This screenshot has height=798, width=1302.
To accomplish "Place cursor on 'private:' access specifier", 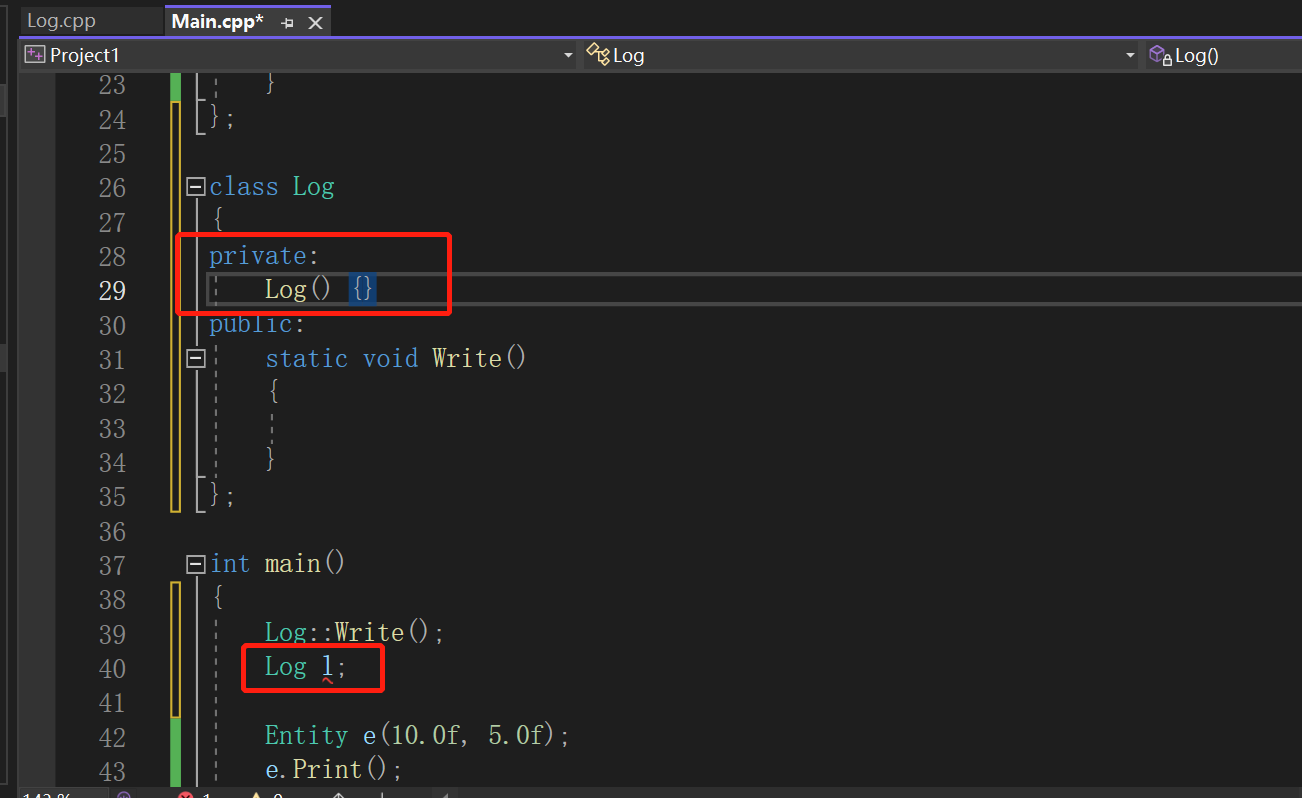I will click(264, 256).
